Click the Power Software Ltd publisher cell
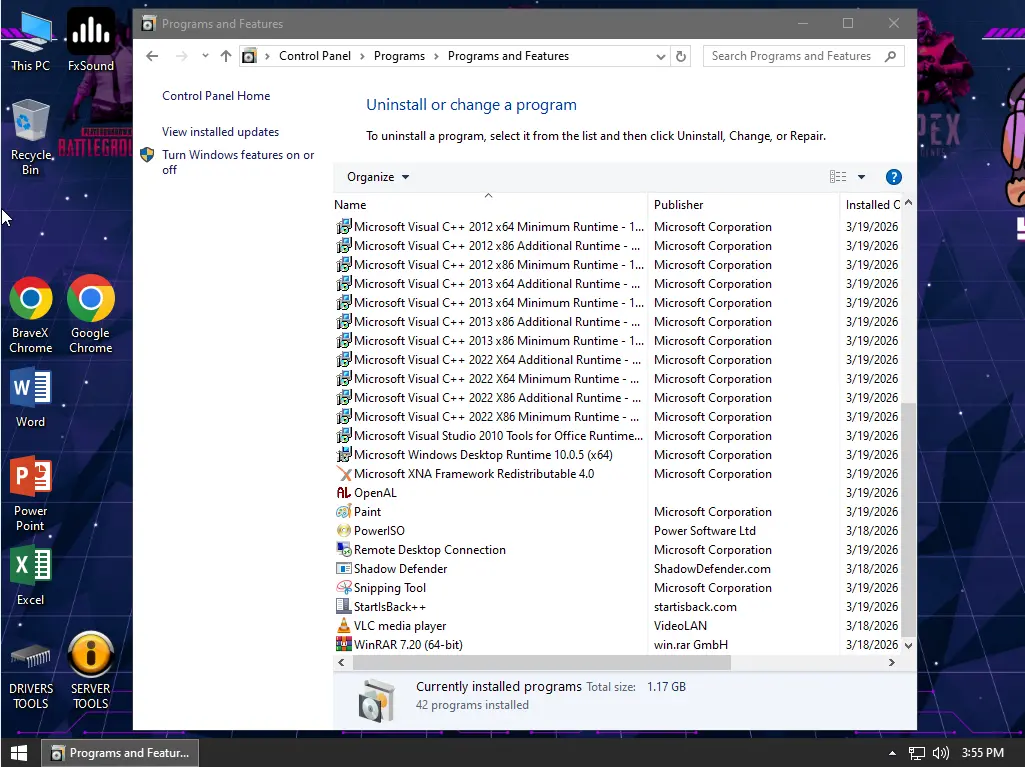Image resolution: width=1025 pixels, height=767 pixels. point(705,531)
